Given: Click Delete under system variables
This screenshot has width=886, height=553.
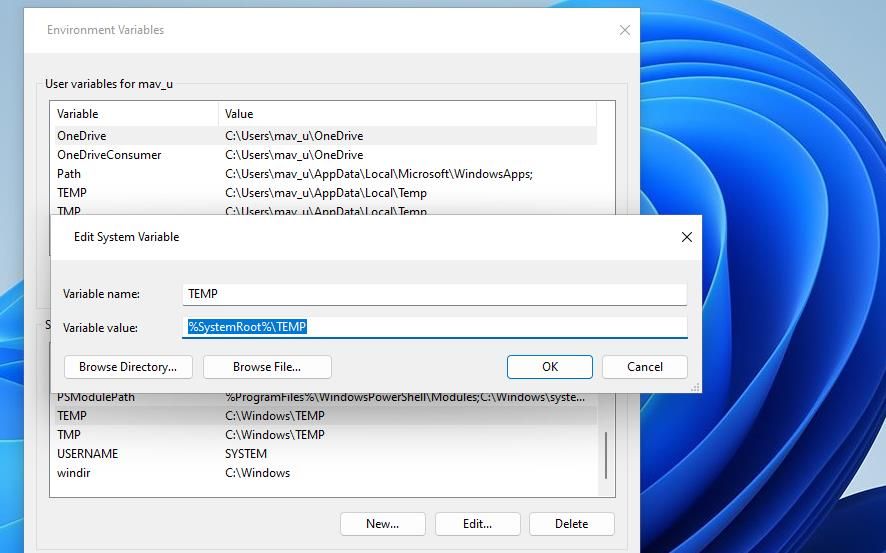Looking at the screenshot, I should pyautogui.click(x=571, y=524).
